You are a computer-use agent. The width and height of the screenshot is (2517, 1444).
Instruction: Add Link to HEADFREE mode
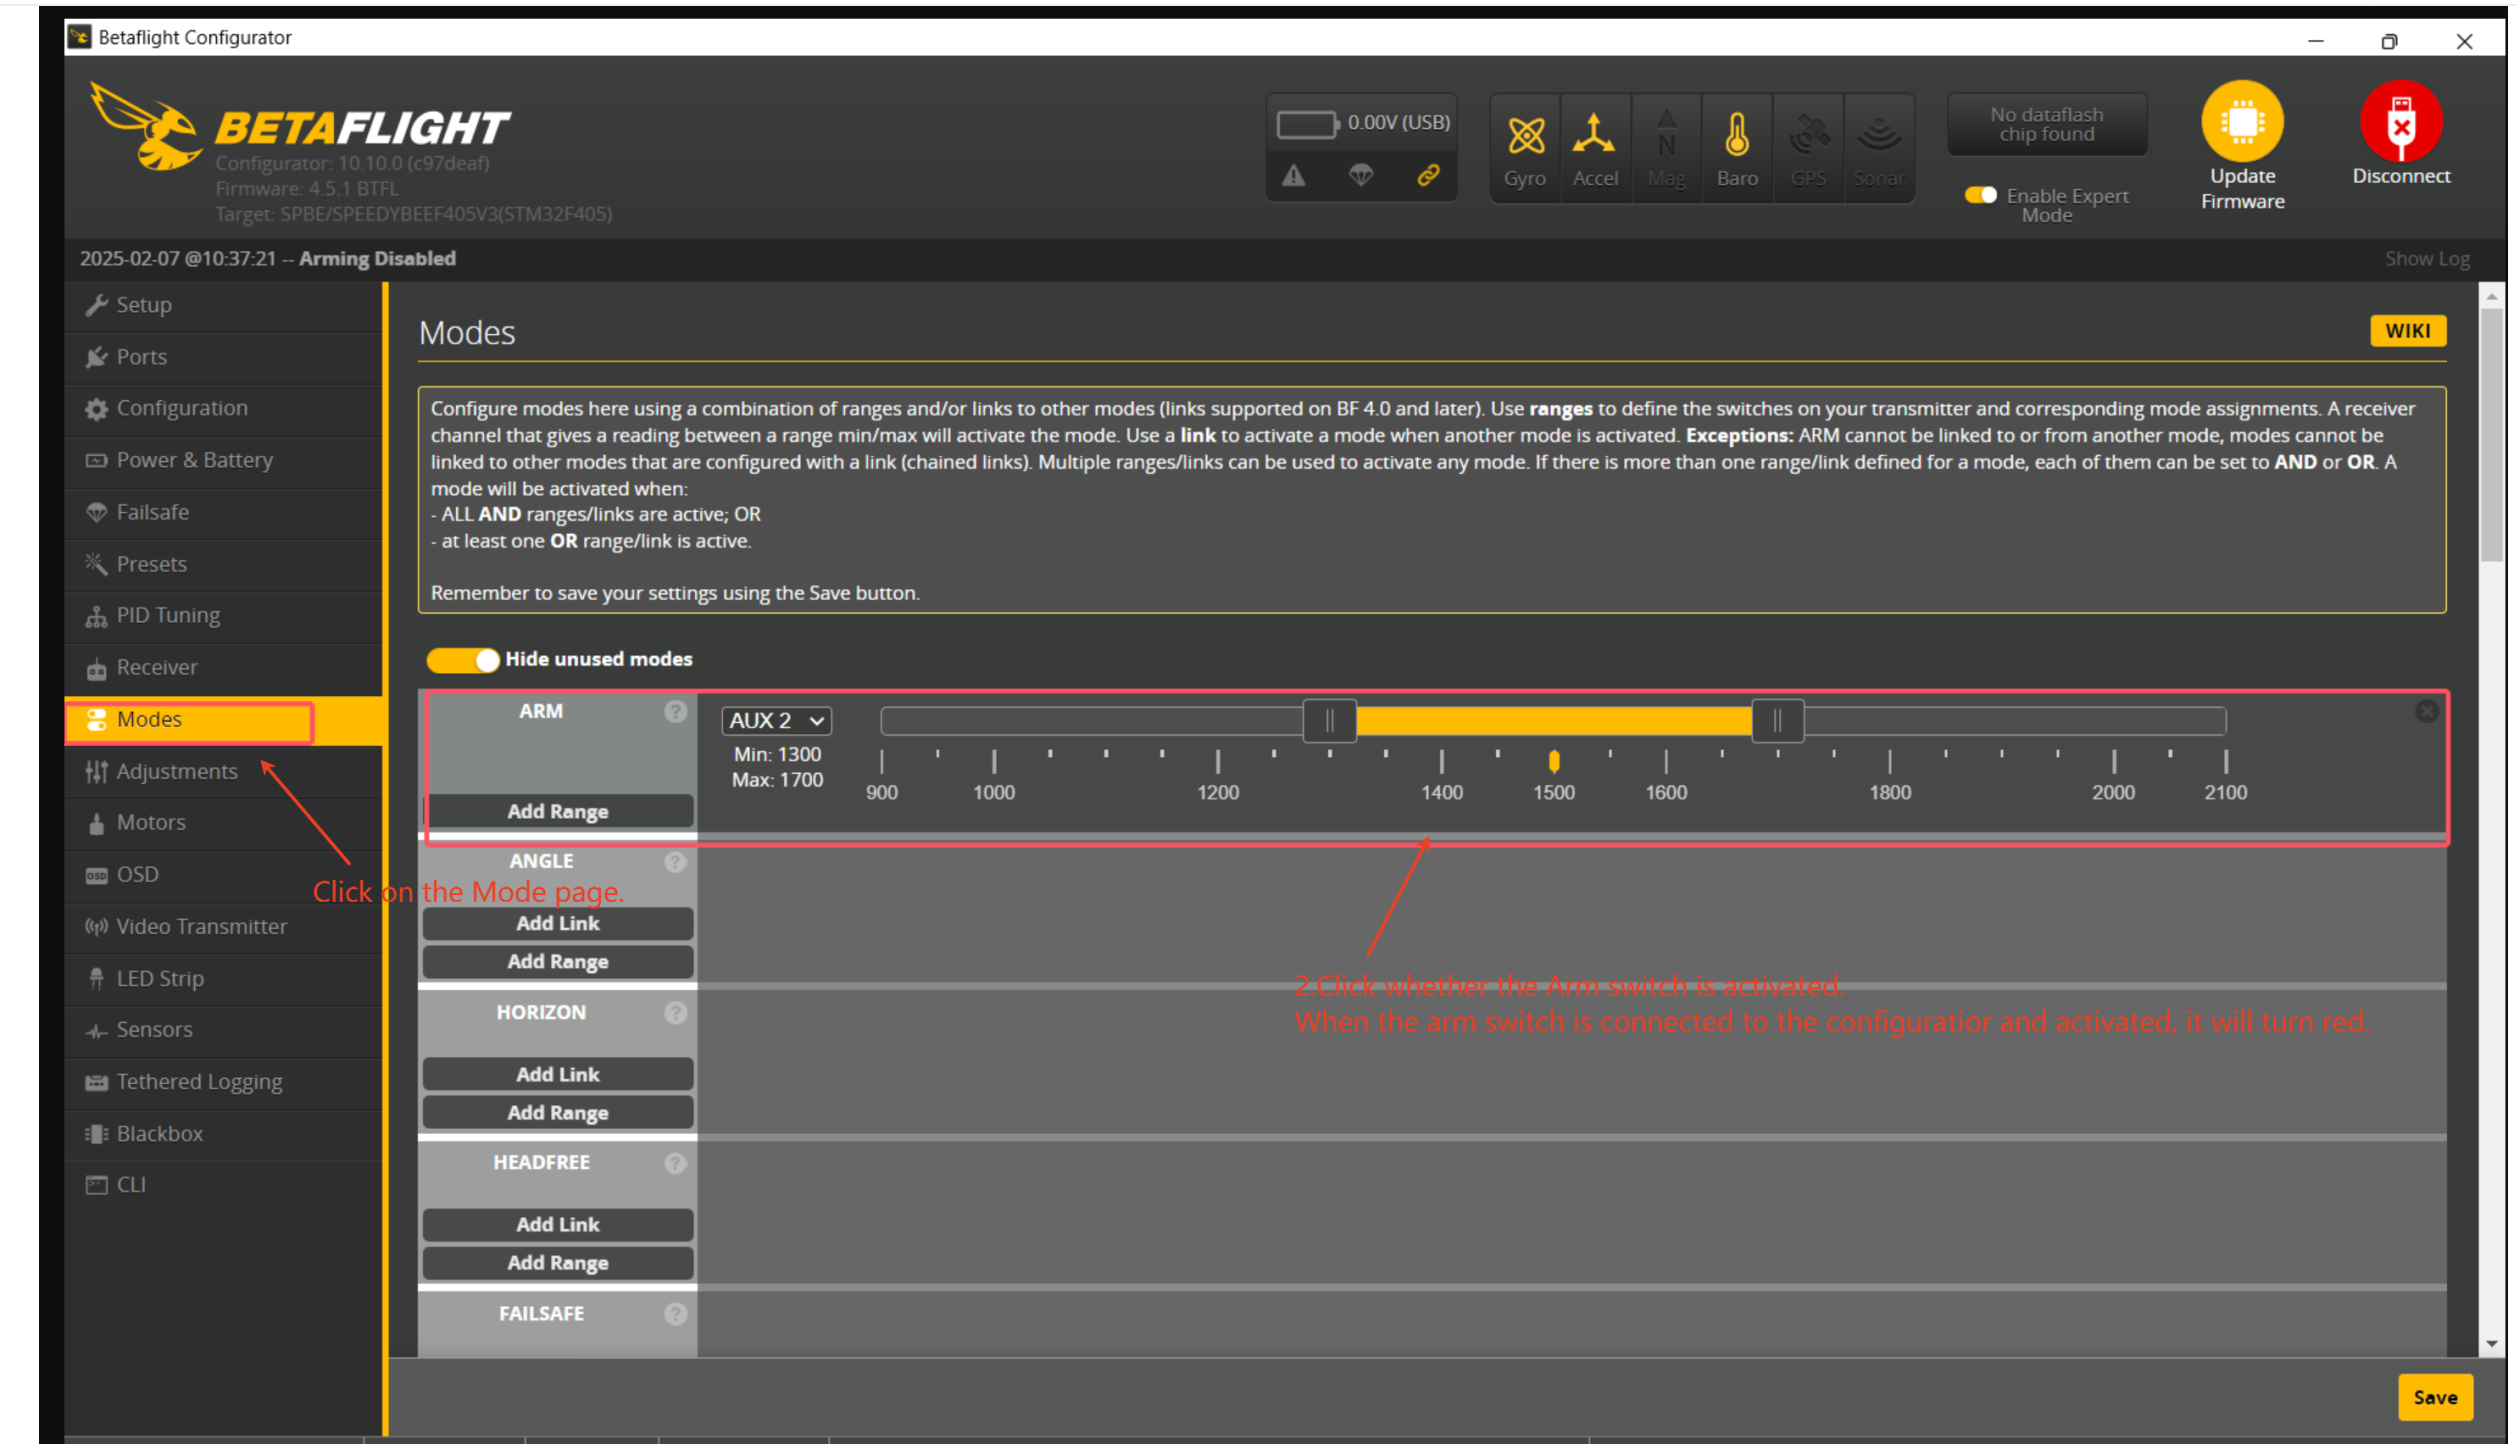tap(558, 1225)
